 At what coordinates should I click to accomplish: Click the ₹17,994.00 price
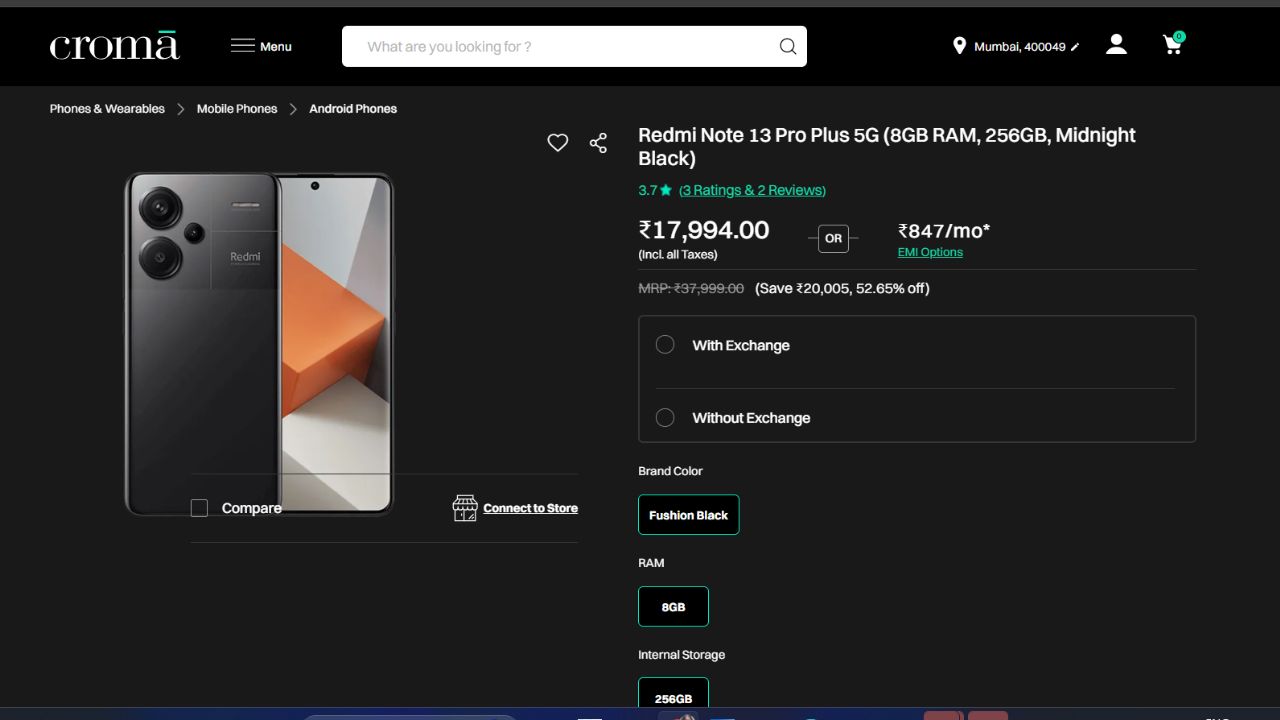[704, 230]
